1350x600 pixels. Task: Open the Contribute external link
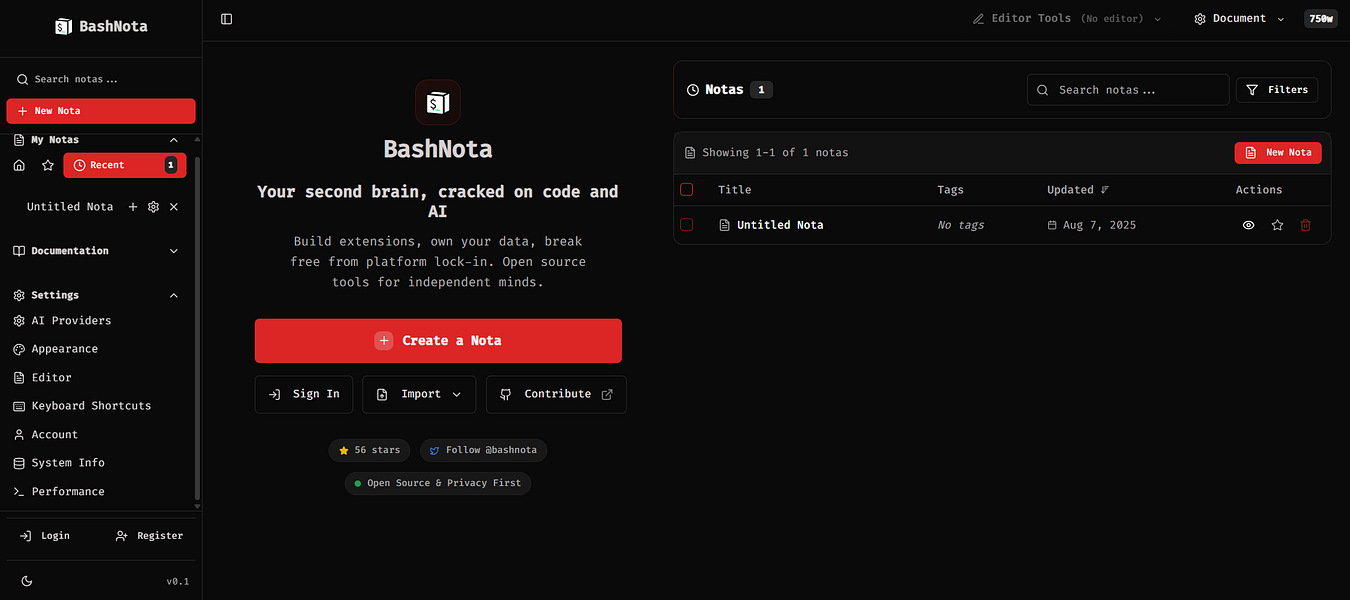[556, 394]
